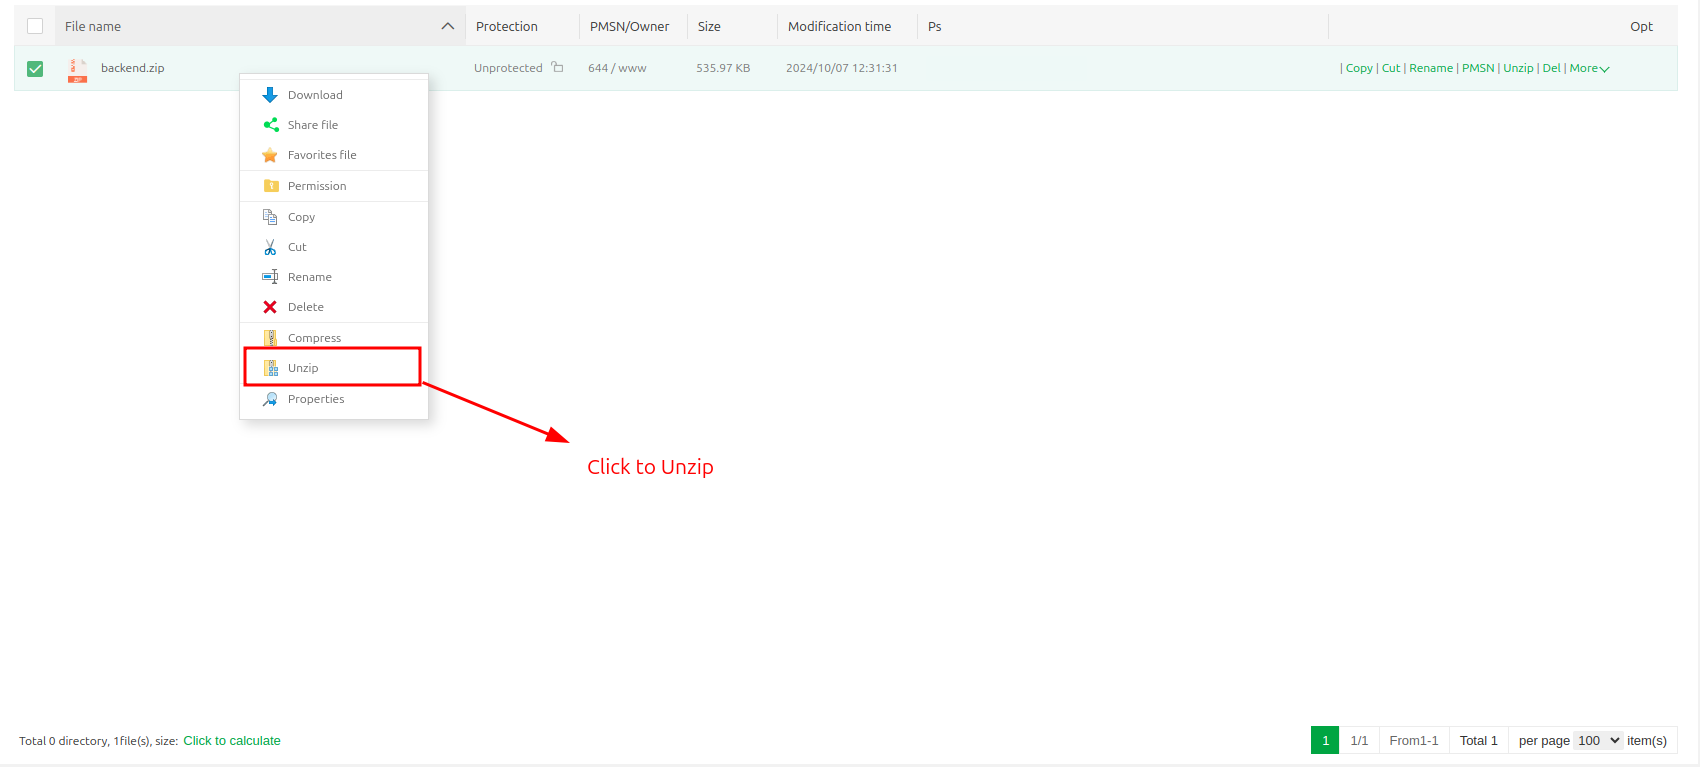Open the per page 100 dropdown
The width and height of the screenshot is (1700, 767).
pos(1598,740)
